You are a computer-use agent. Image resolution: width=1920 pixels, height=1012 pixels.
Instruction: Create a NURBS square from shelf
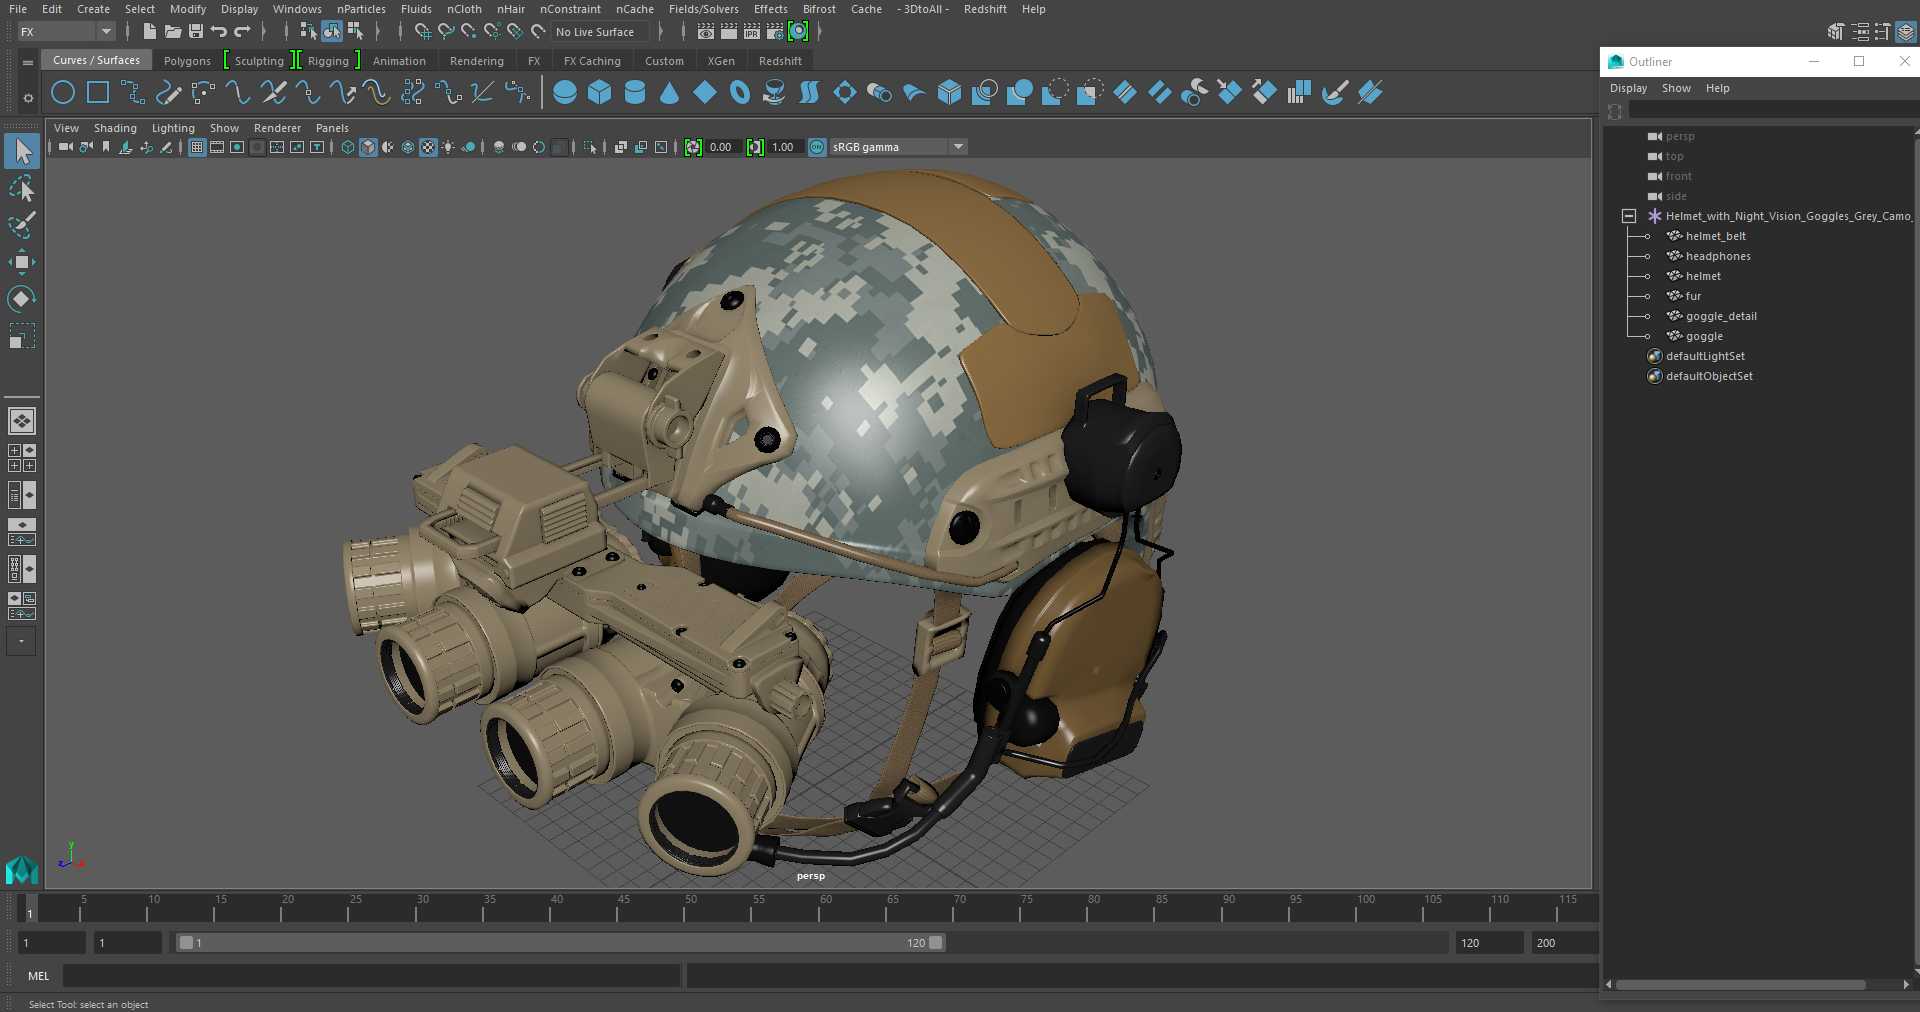click(98, 93)
